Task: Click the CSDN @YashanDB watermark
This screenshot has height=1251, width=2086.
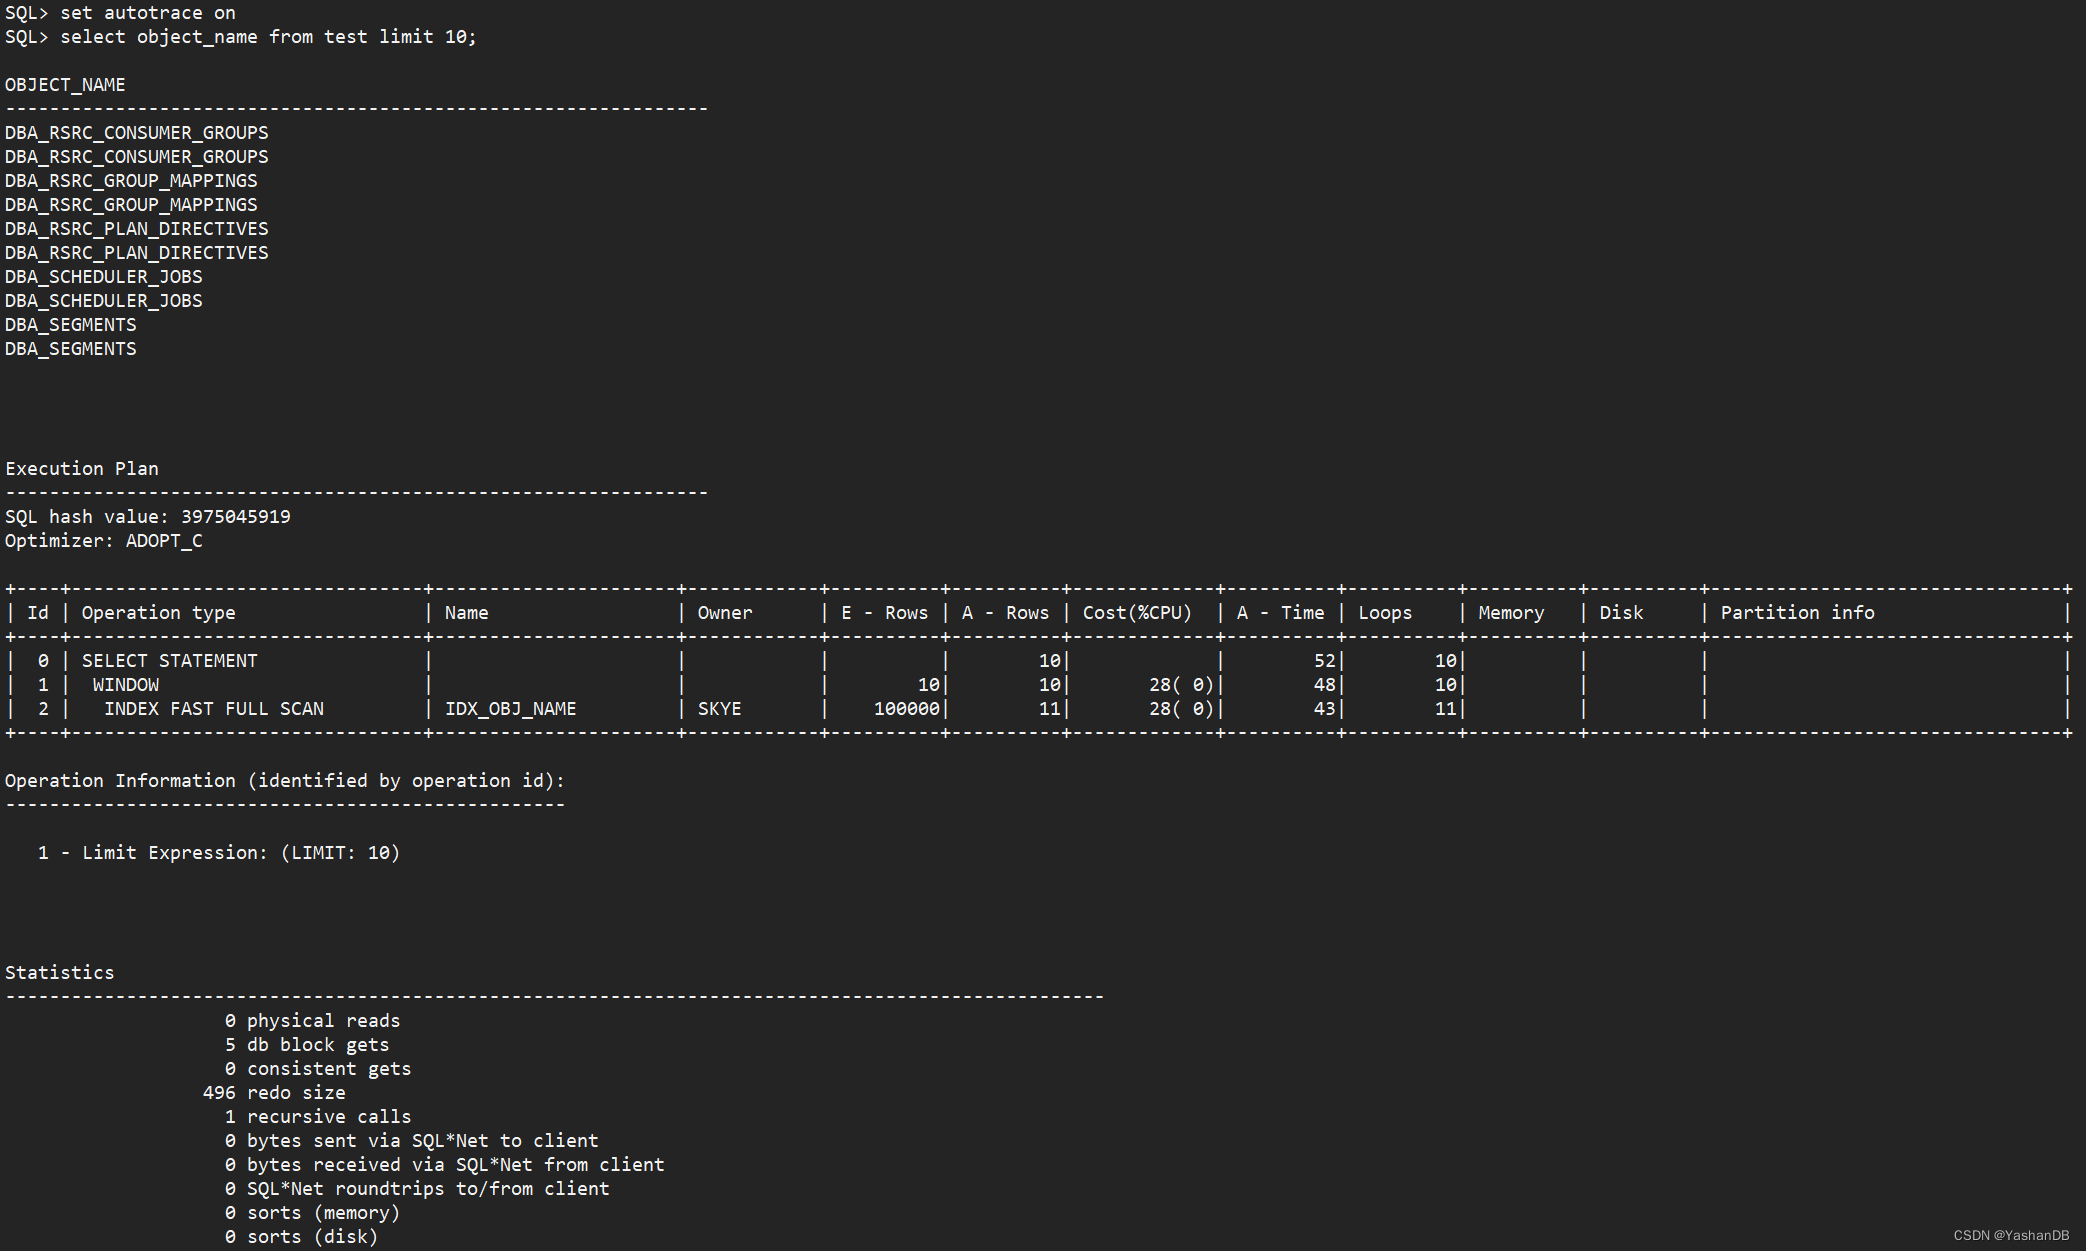Action: pyautogui.click(x=2010, y=1236)
